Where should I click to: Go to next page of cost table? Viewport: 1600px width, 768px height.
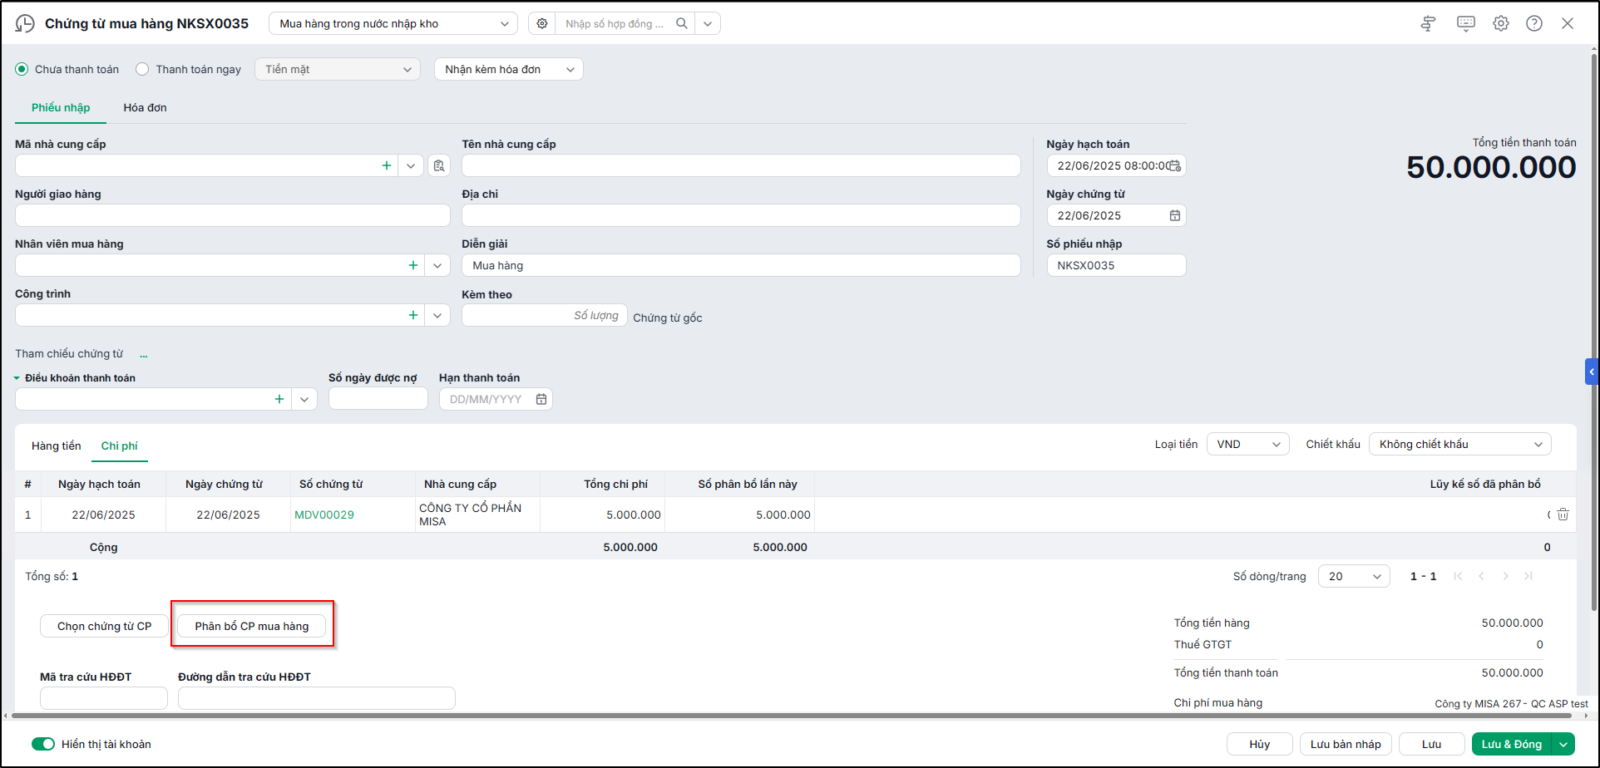click(x=1505, y=576)
